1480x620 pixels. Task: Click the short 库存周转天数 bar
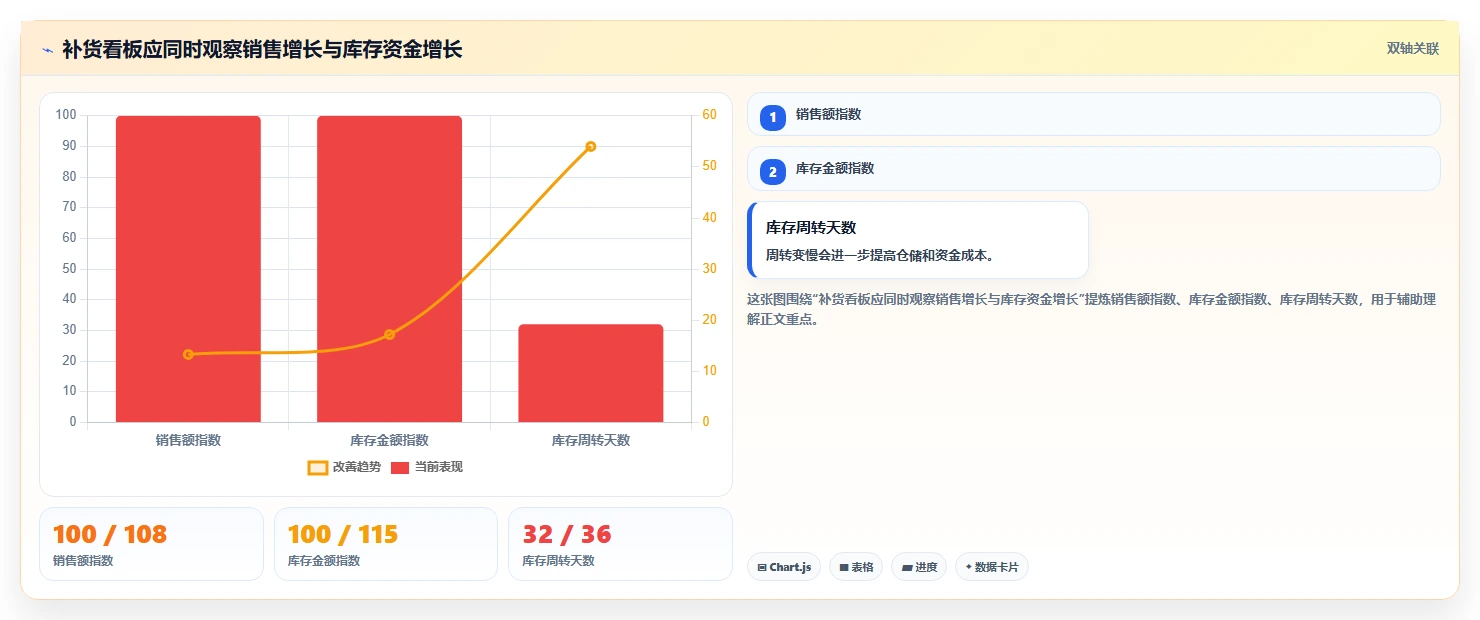click(x=591, y=373)
